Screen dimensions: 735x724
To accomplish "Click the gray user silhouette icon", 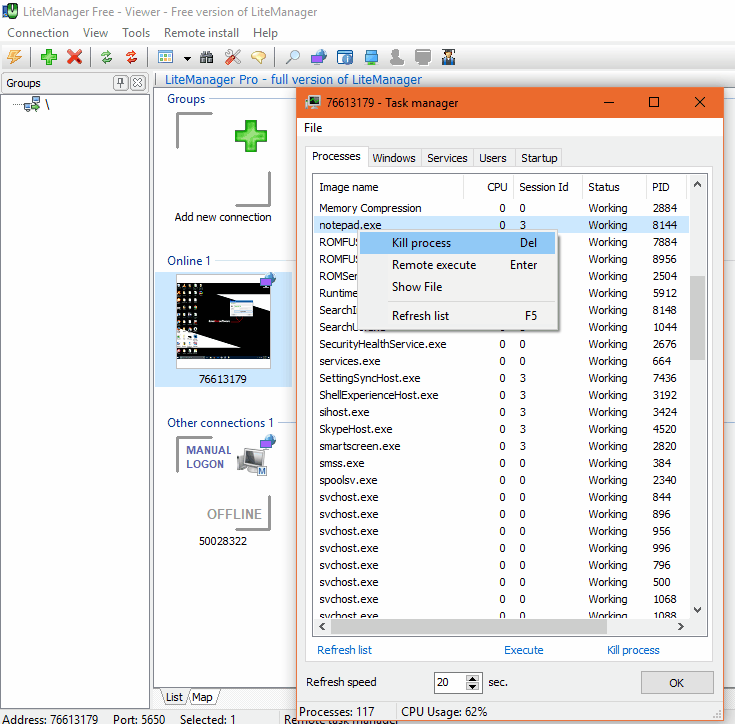I will (397, 57).
